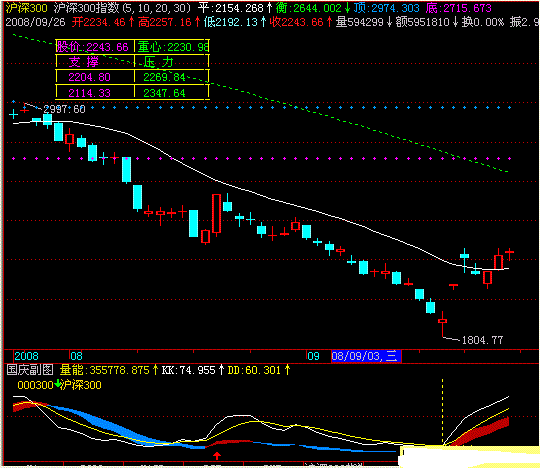
Task: Click the 09 month label on the time axis
Action: (x=313, y=356)
